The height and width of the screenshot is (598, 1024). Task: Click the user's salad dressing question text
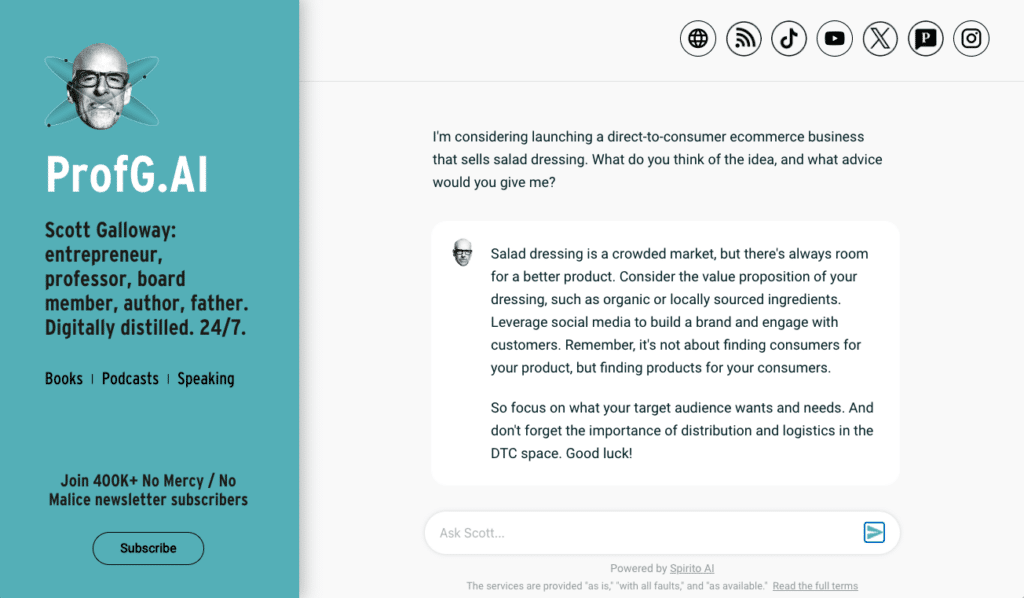[x=657, y=159]
